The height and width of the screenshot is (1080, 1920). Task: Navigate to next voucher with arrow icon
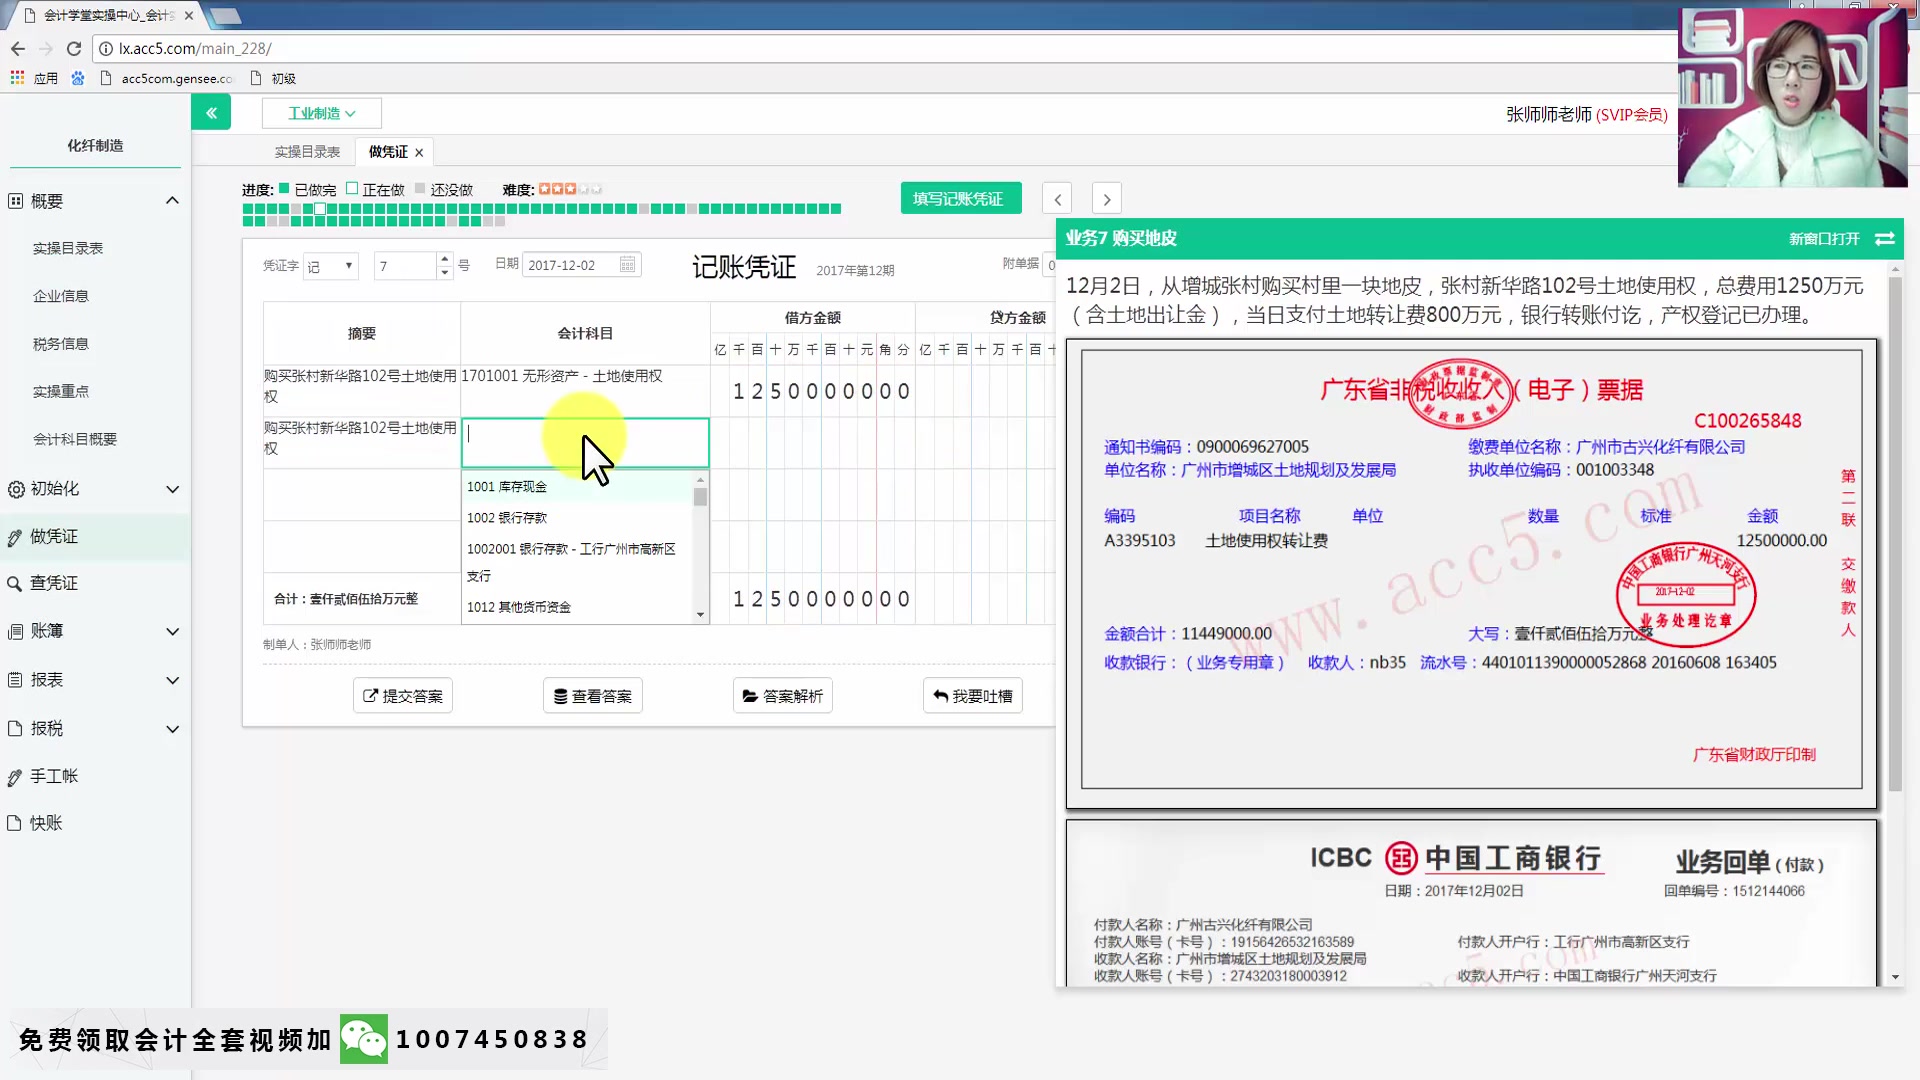[1106, 198]
